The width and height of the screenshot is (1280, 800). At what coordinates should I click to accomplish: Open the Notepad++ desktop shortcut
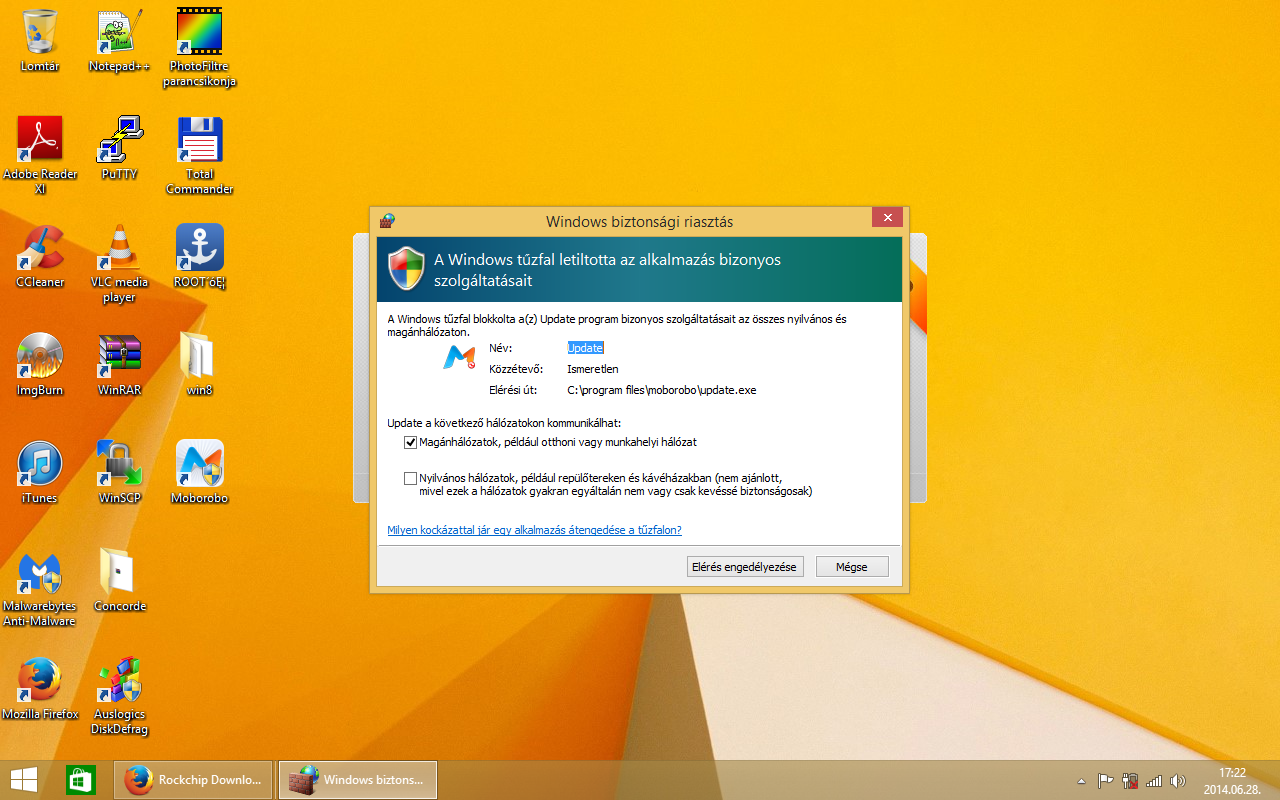coord(119,33)
